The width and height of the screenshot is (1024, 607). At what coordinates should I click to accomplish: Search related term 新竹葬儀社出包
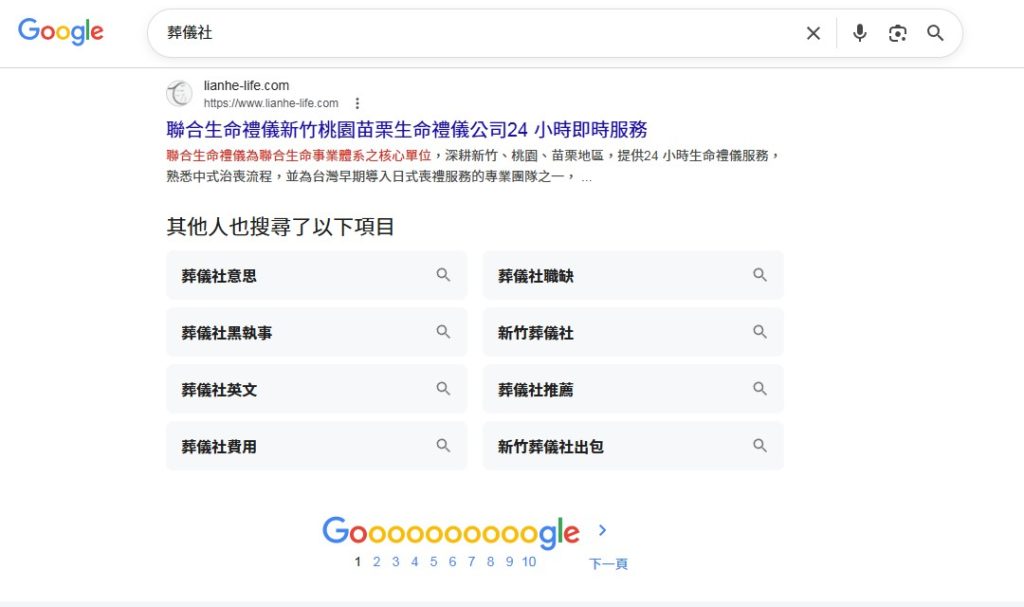pyautogui.click(x=633, y=446)
